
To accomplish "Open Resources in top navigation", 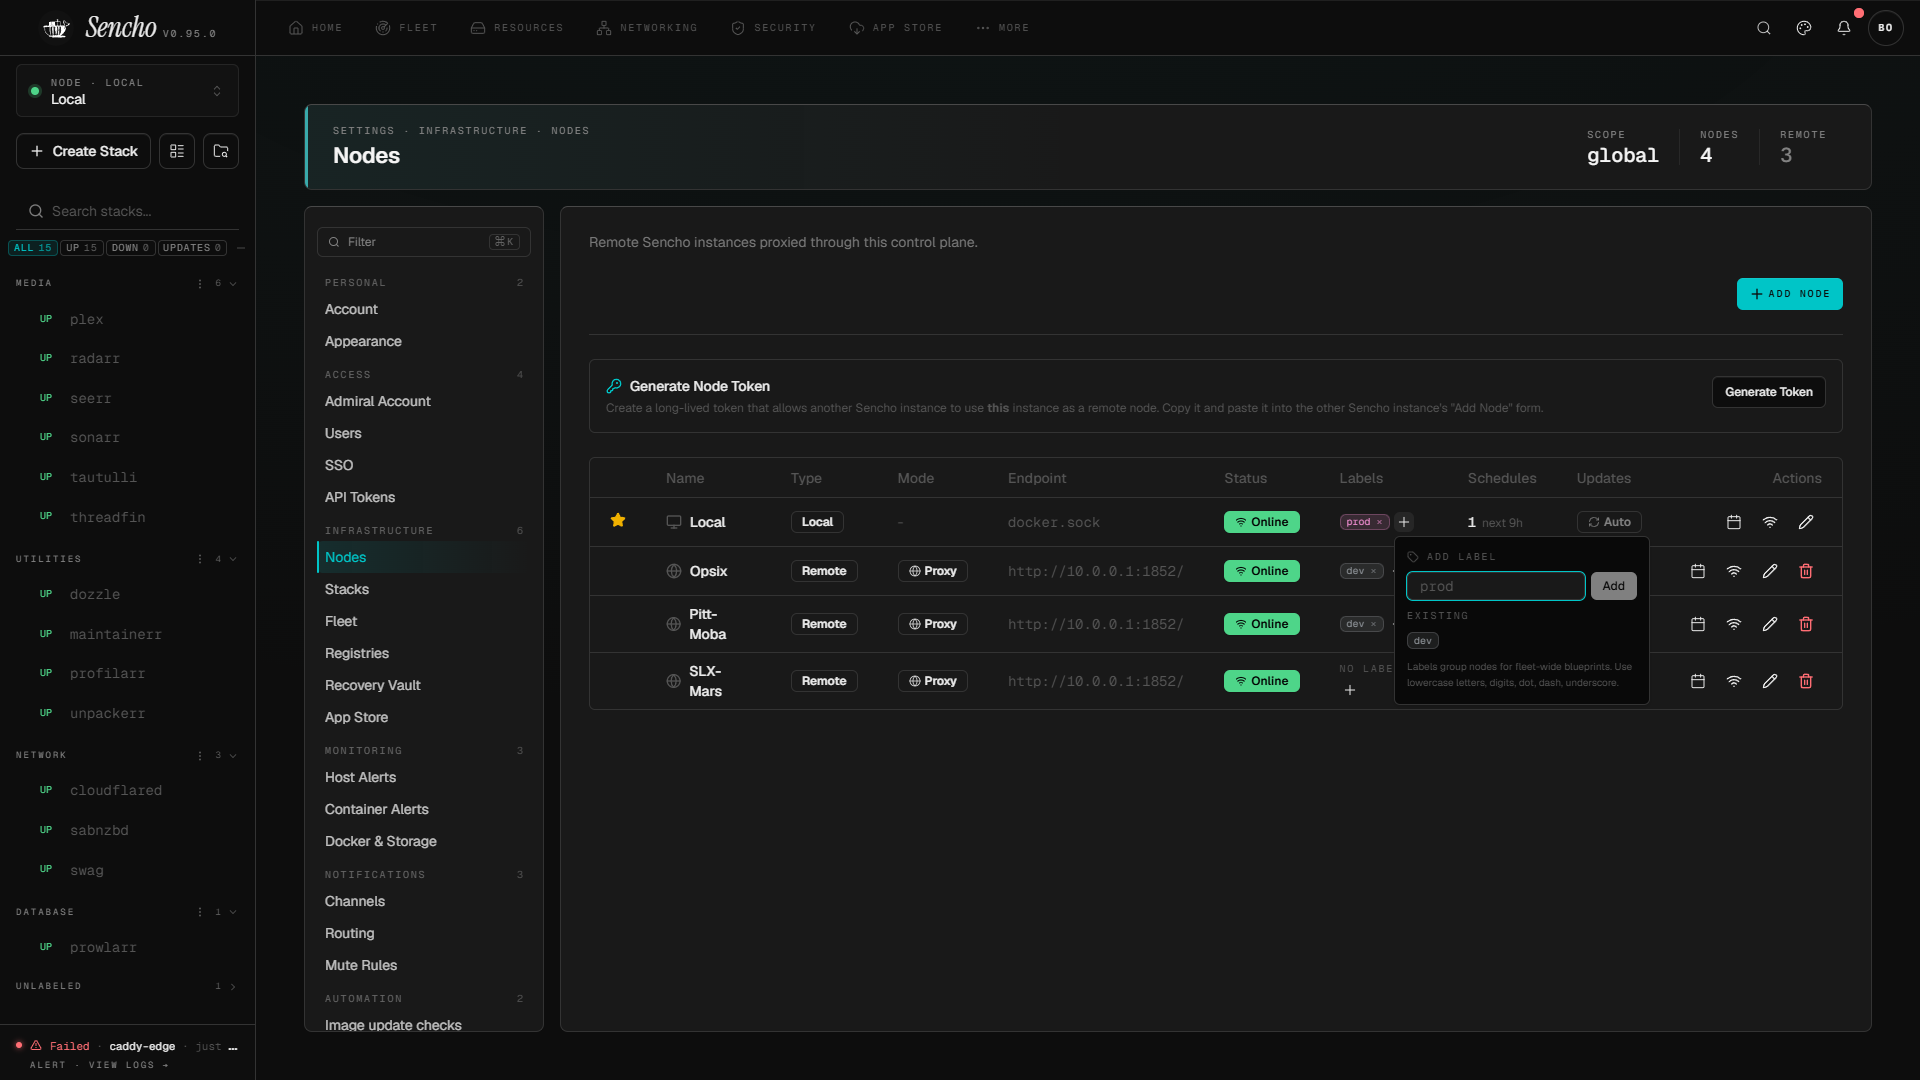I will coord(517,28).
